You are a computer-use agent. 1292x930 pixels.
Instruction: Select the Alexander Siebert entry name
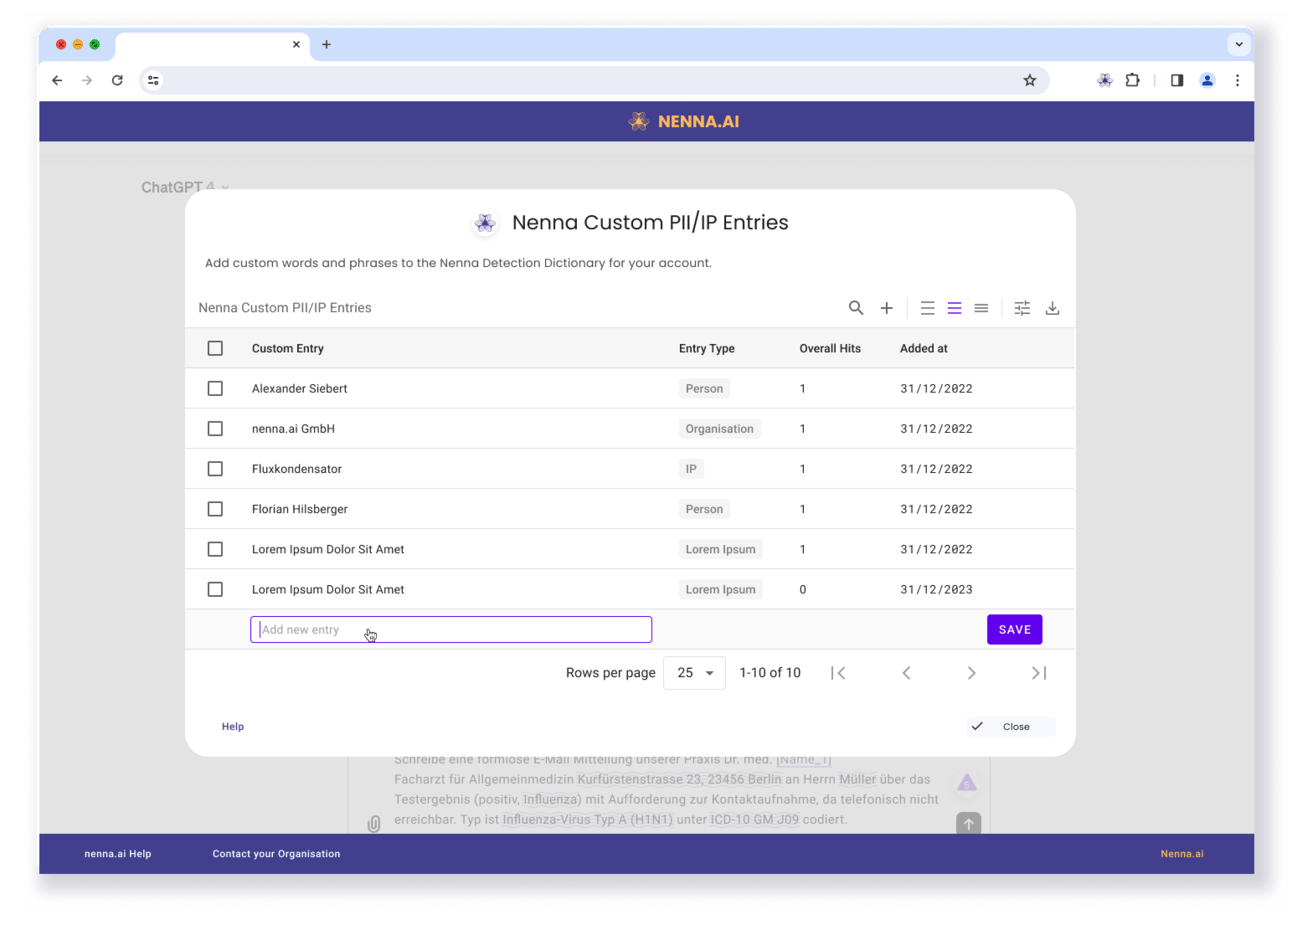(x=300, y=388)
